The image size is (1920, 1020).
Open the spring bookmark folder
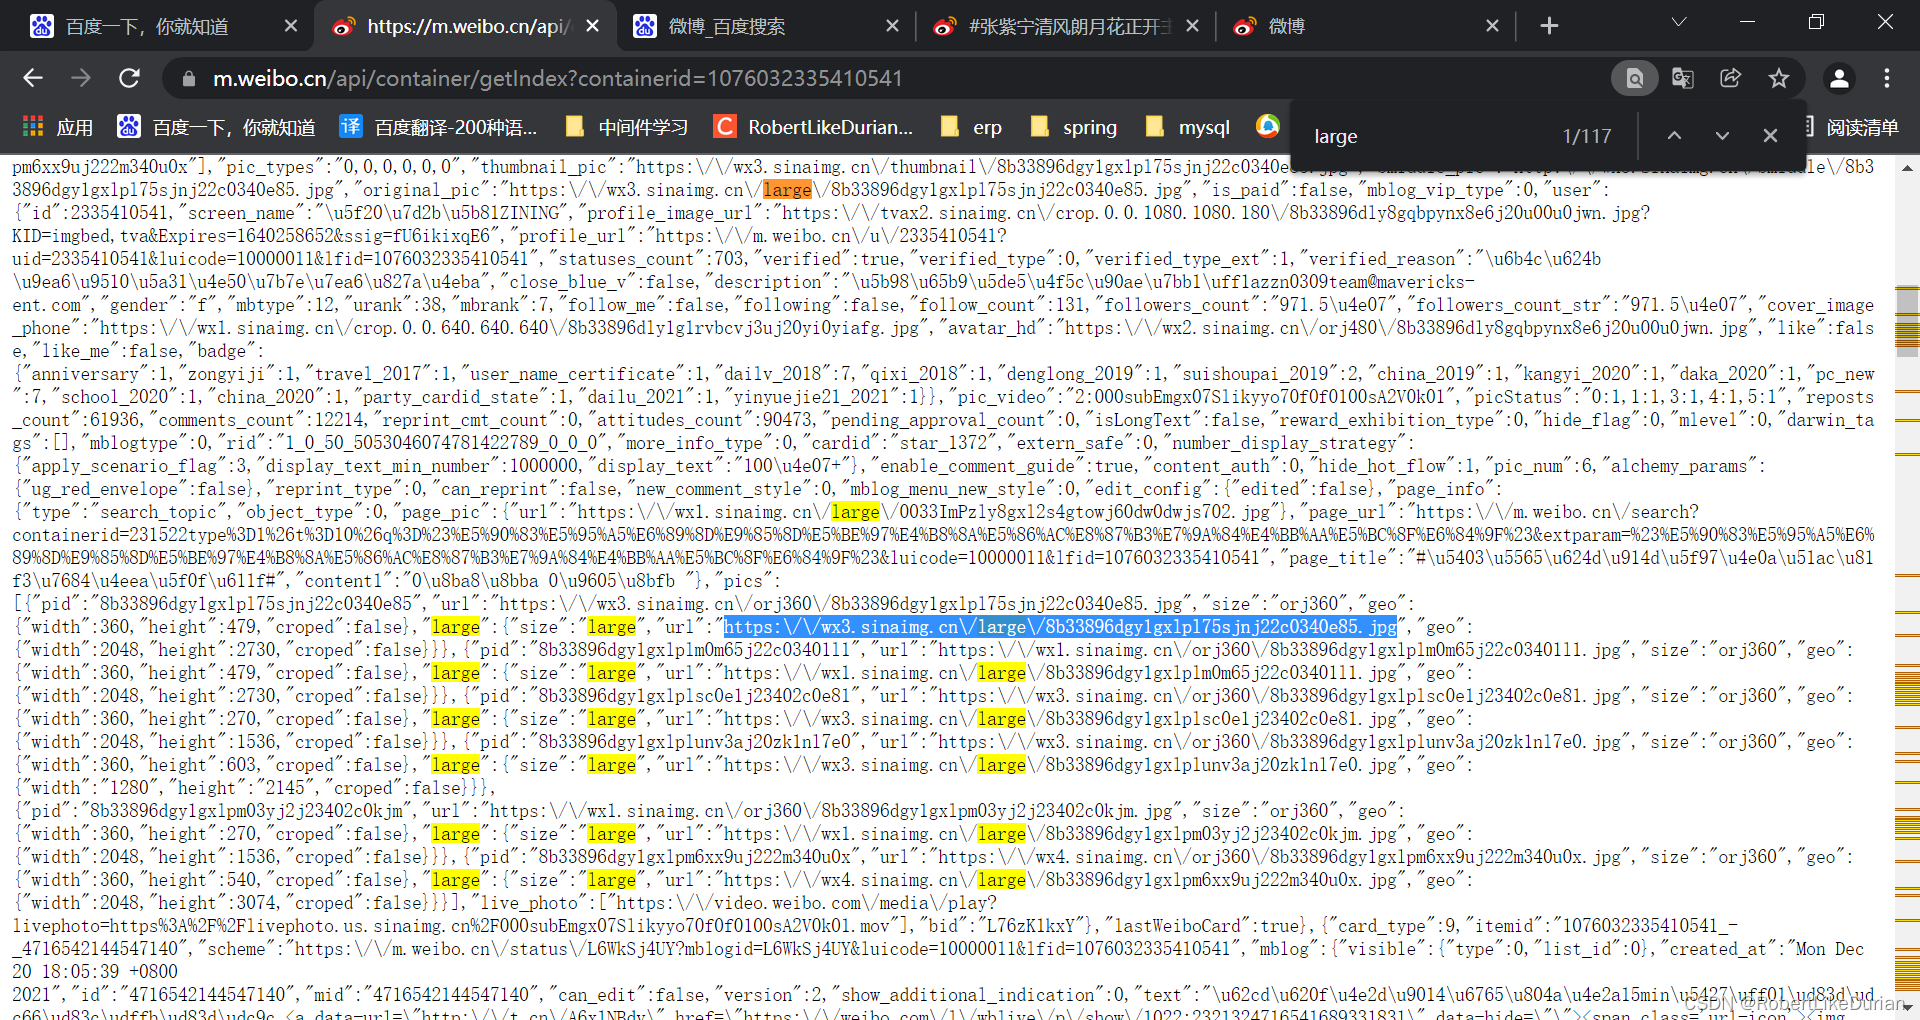(x=1073, y=127)
